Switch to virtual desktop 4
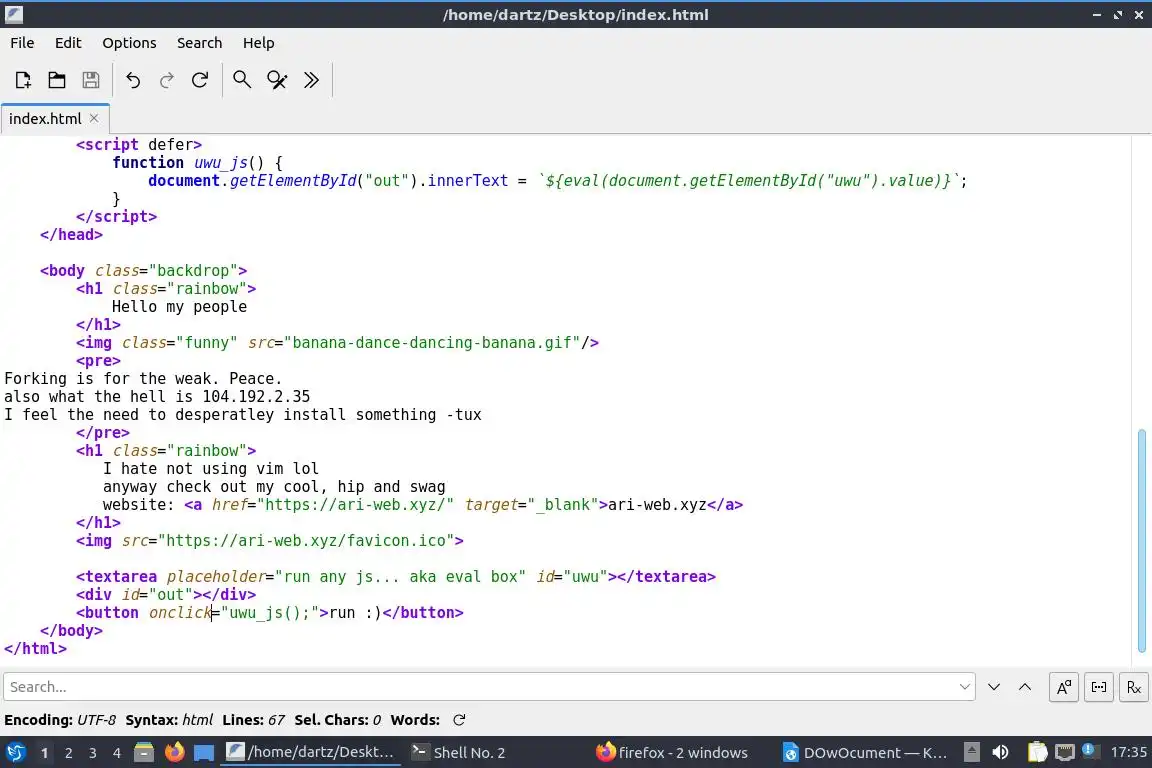This screenshot has height=768, width=1152. click(117, 753)
